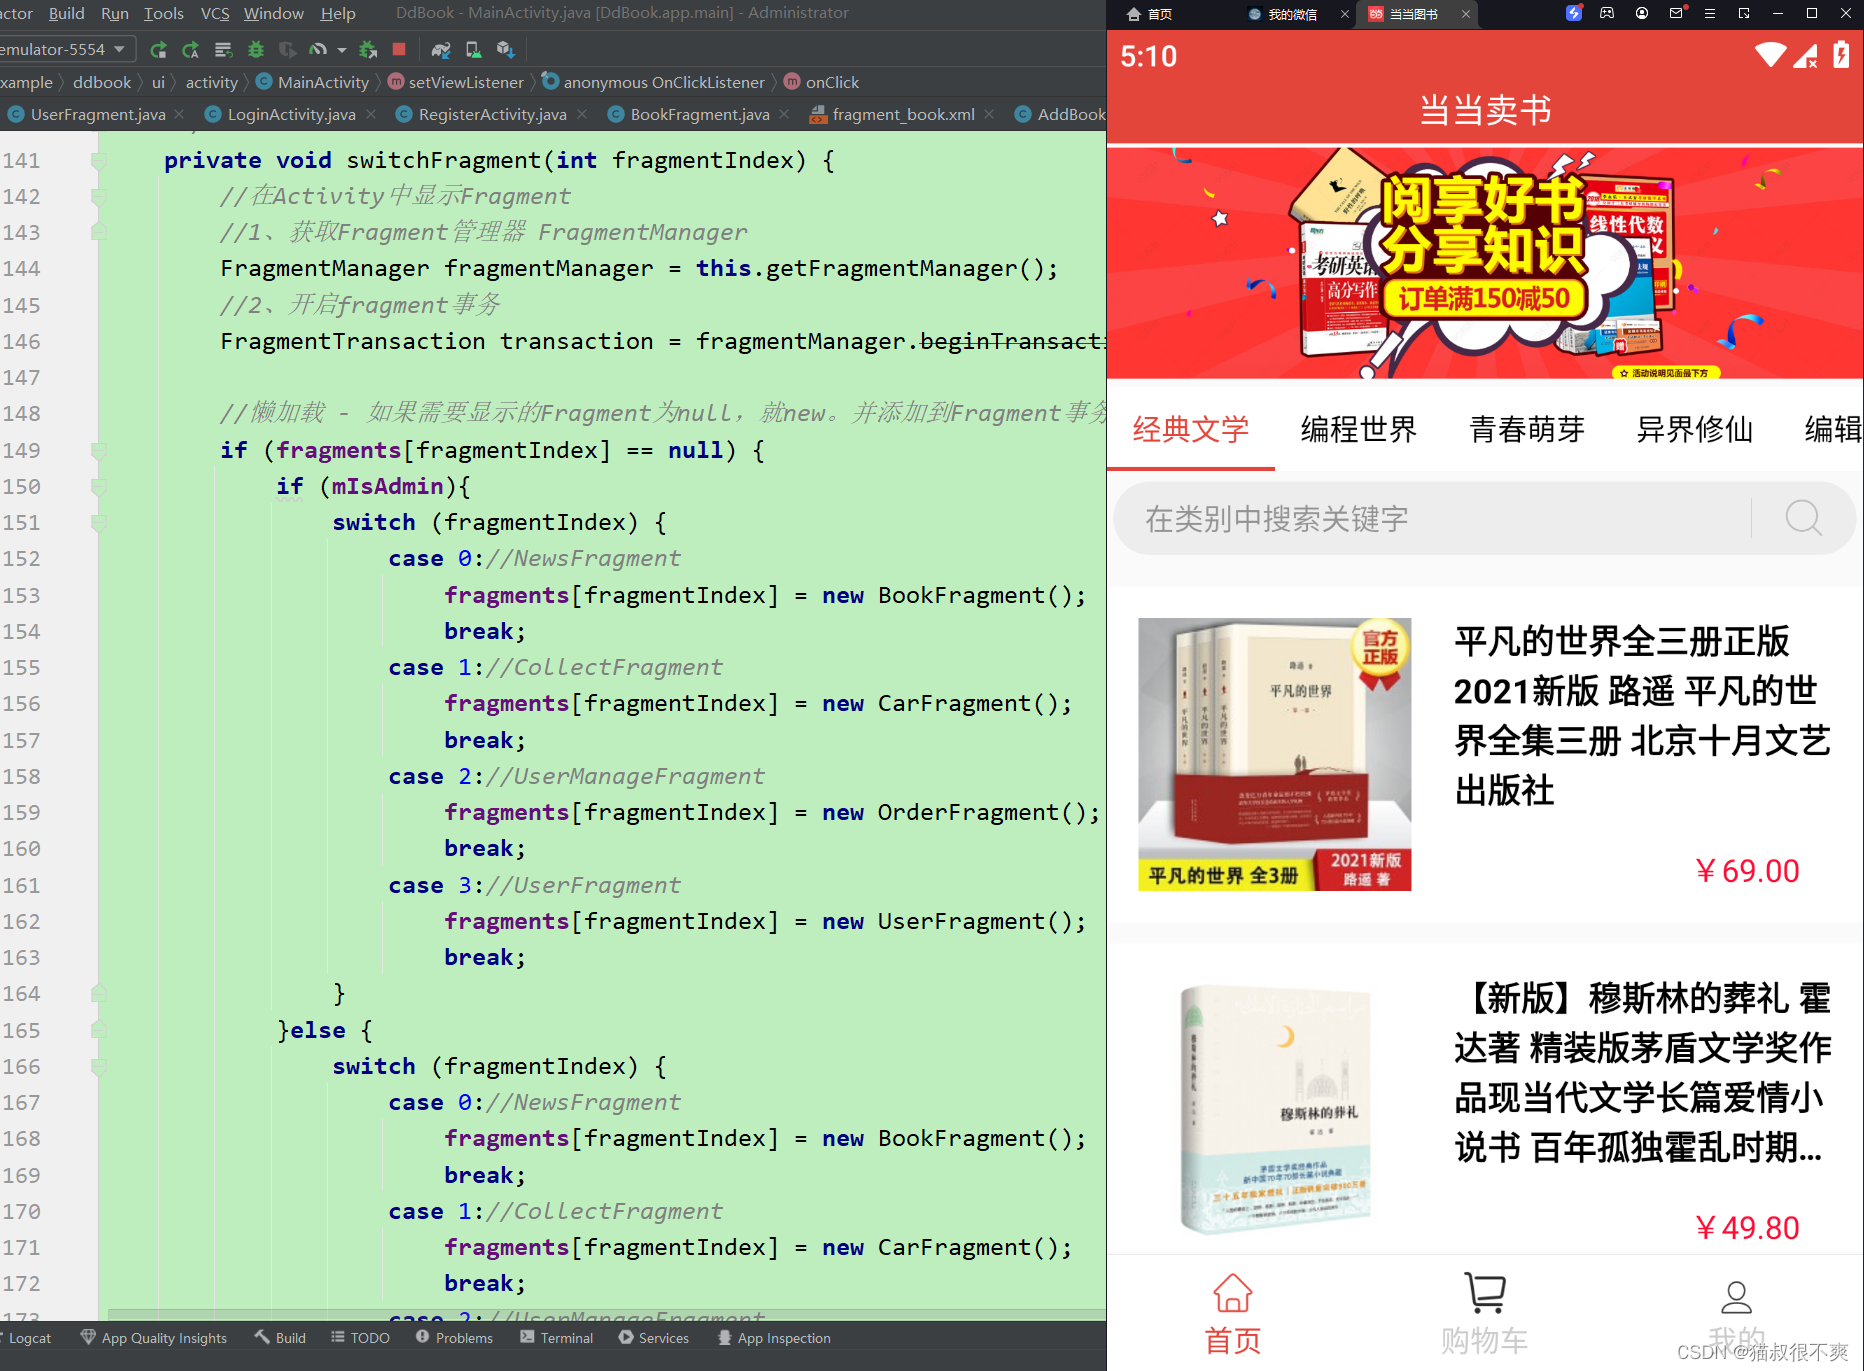Switch to fragment_book.xml tab
Screen dimensions: 1864x1371
(903, 114)
